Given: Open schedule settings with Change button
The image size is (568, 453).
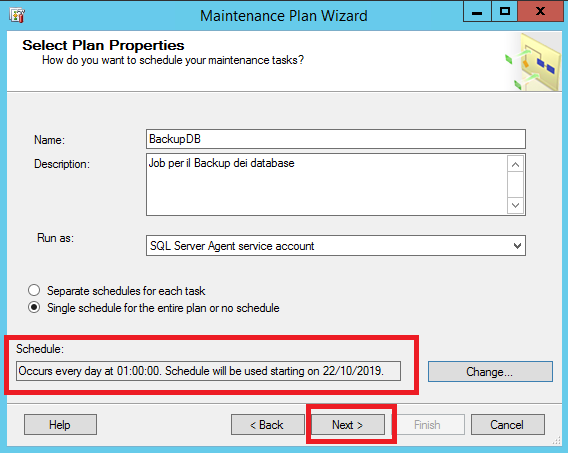Looking at the screenshot, I should (x=490, y=372).
